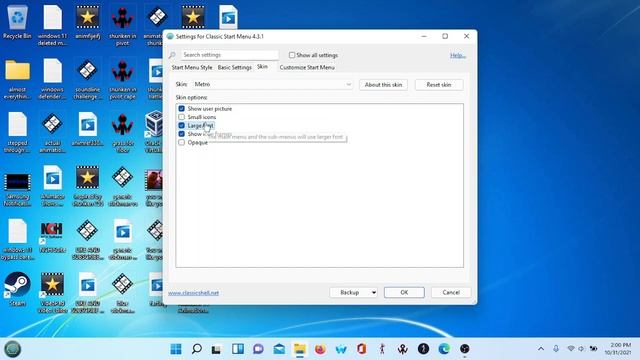Open Task View on the taskbar
Viewport: 640px width, 360px height.
(216, 349)
